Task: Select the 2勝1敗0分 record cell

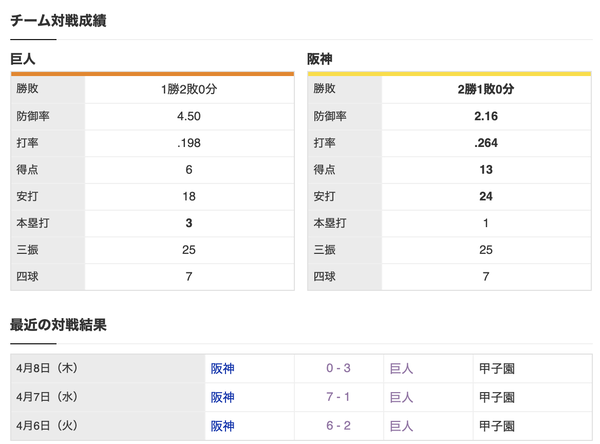Action: 486,89
